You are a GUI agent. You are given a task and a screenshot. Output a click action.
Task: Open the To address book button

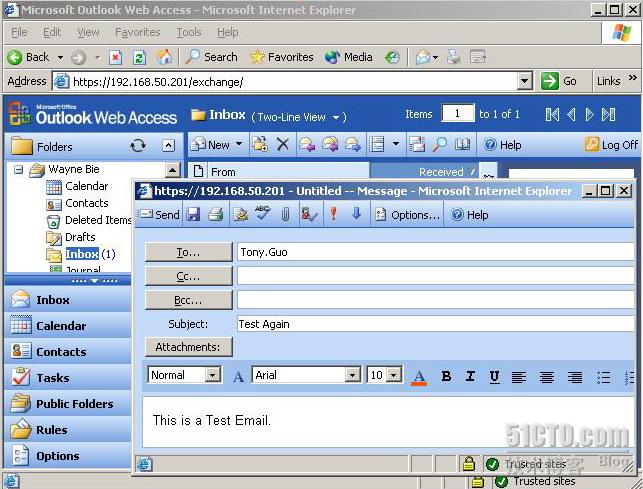(x=189, y=252)
